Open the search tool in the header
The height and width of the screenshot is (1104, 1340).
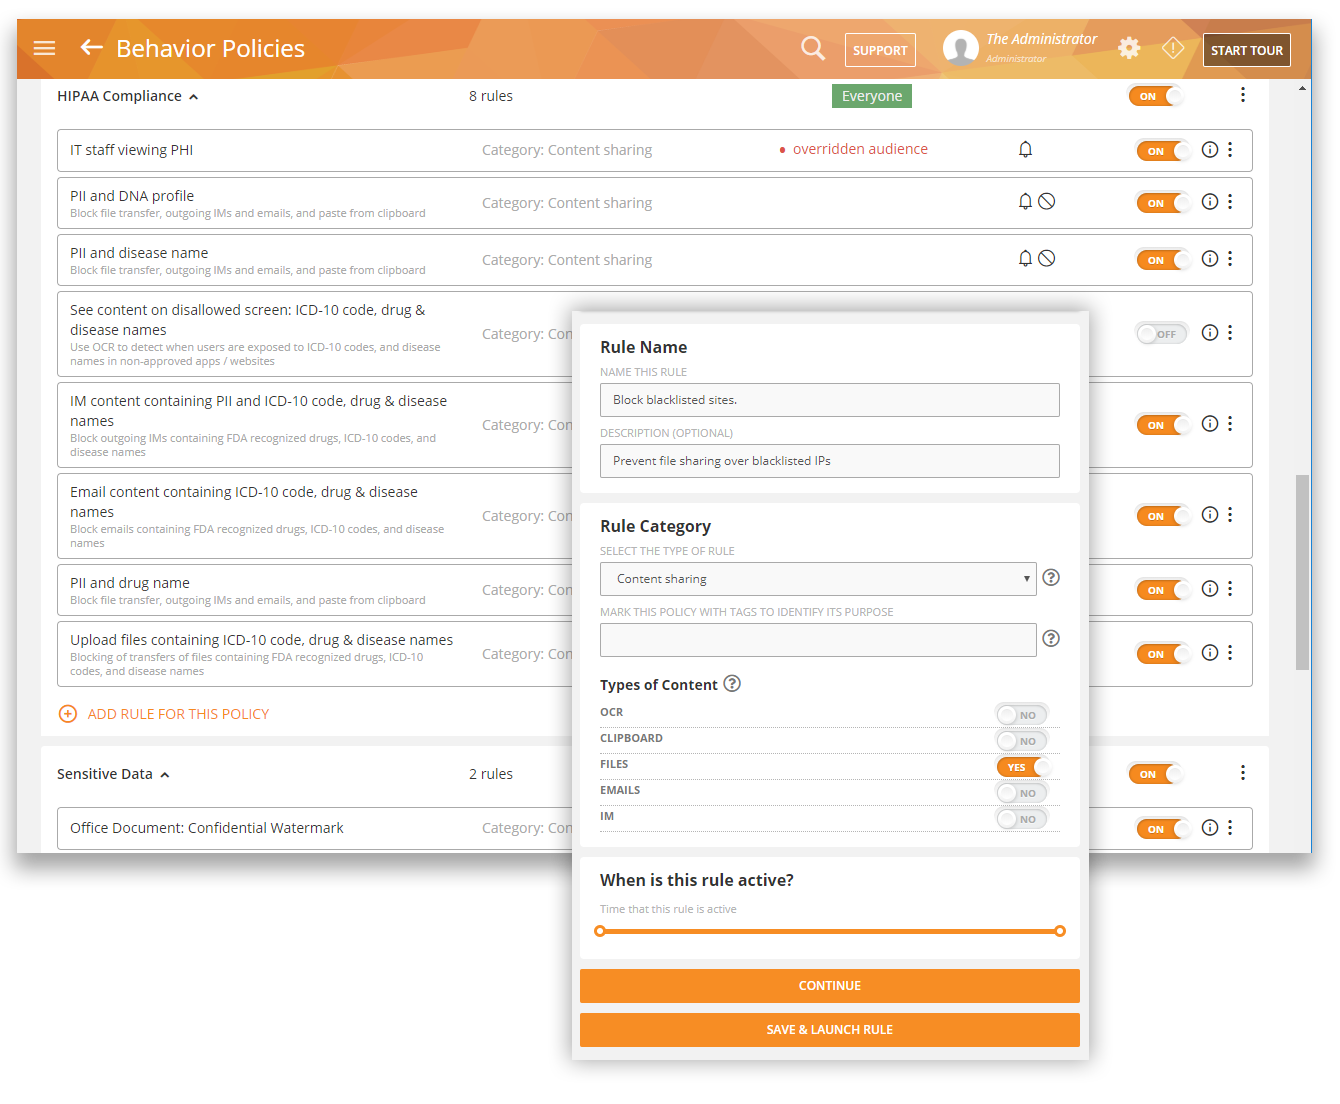pos(812,48)
